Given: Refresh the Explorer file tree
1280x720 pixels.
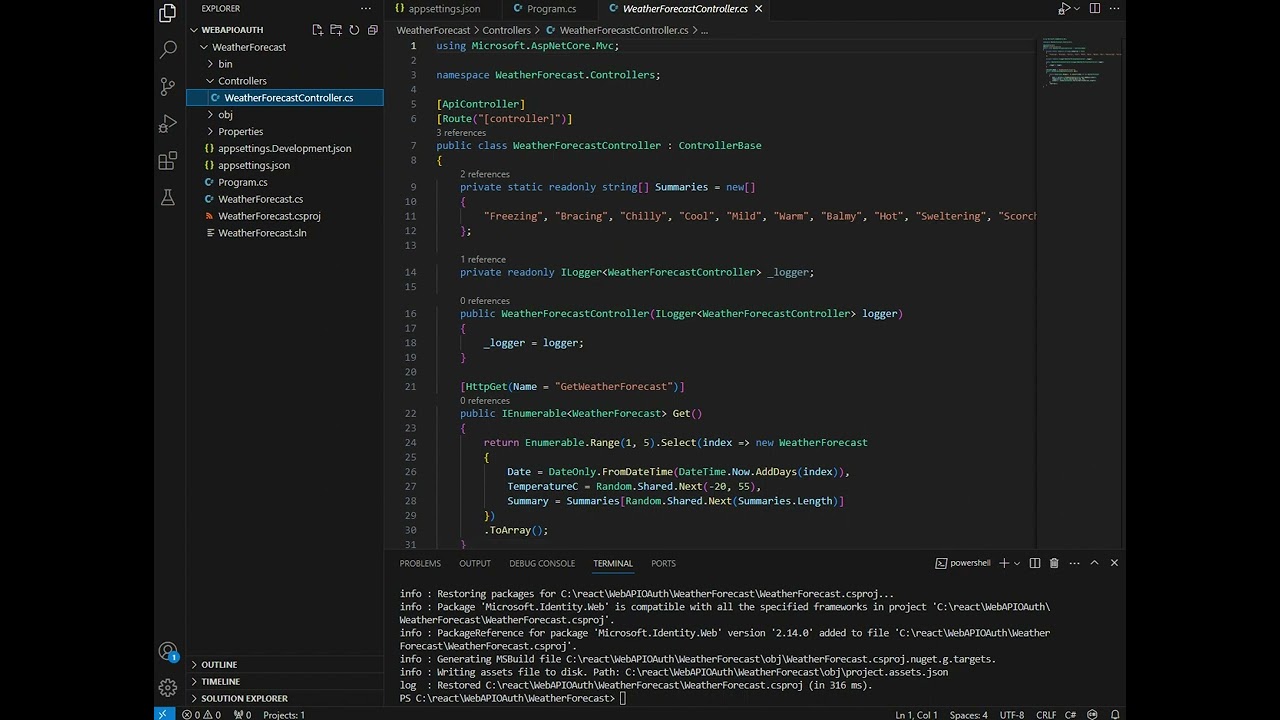Looking at the screenshot, I should [354, 30].
